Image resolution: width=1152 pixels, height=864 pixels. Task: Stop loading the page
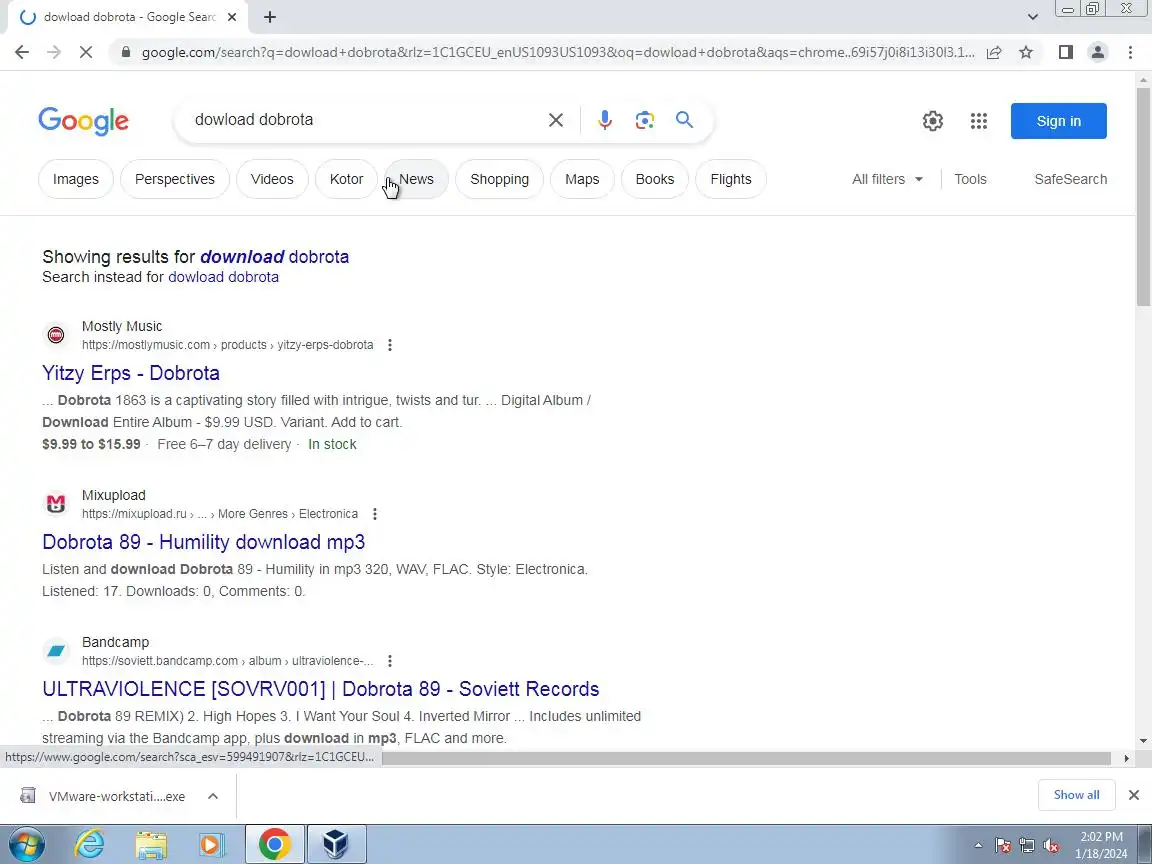(85, 52)
